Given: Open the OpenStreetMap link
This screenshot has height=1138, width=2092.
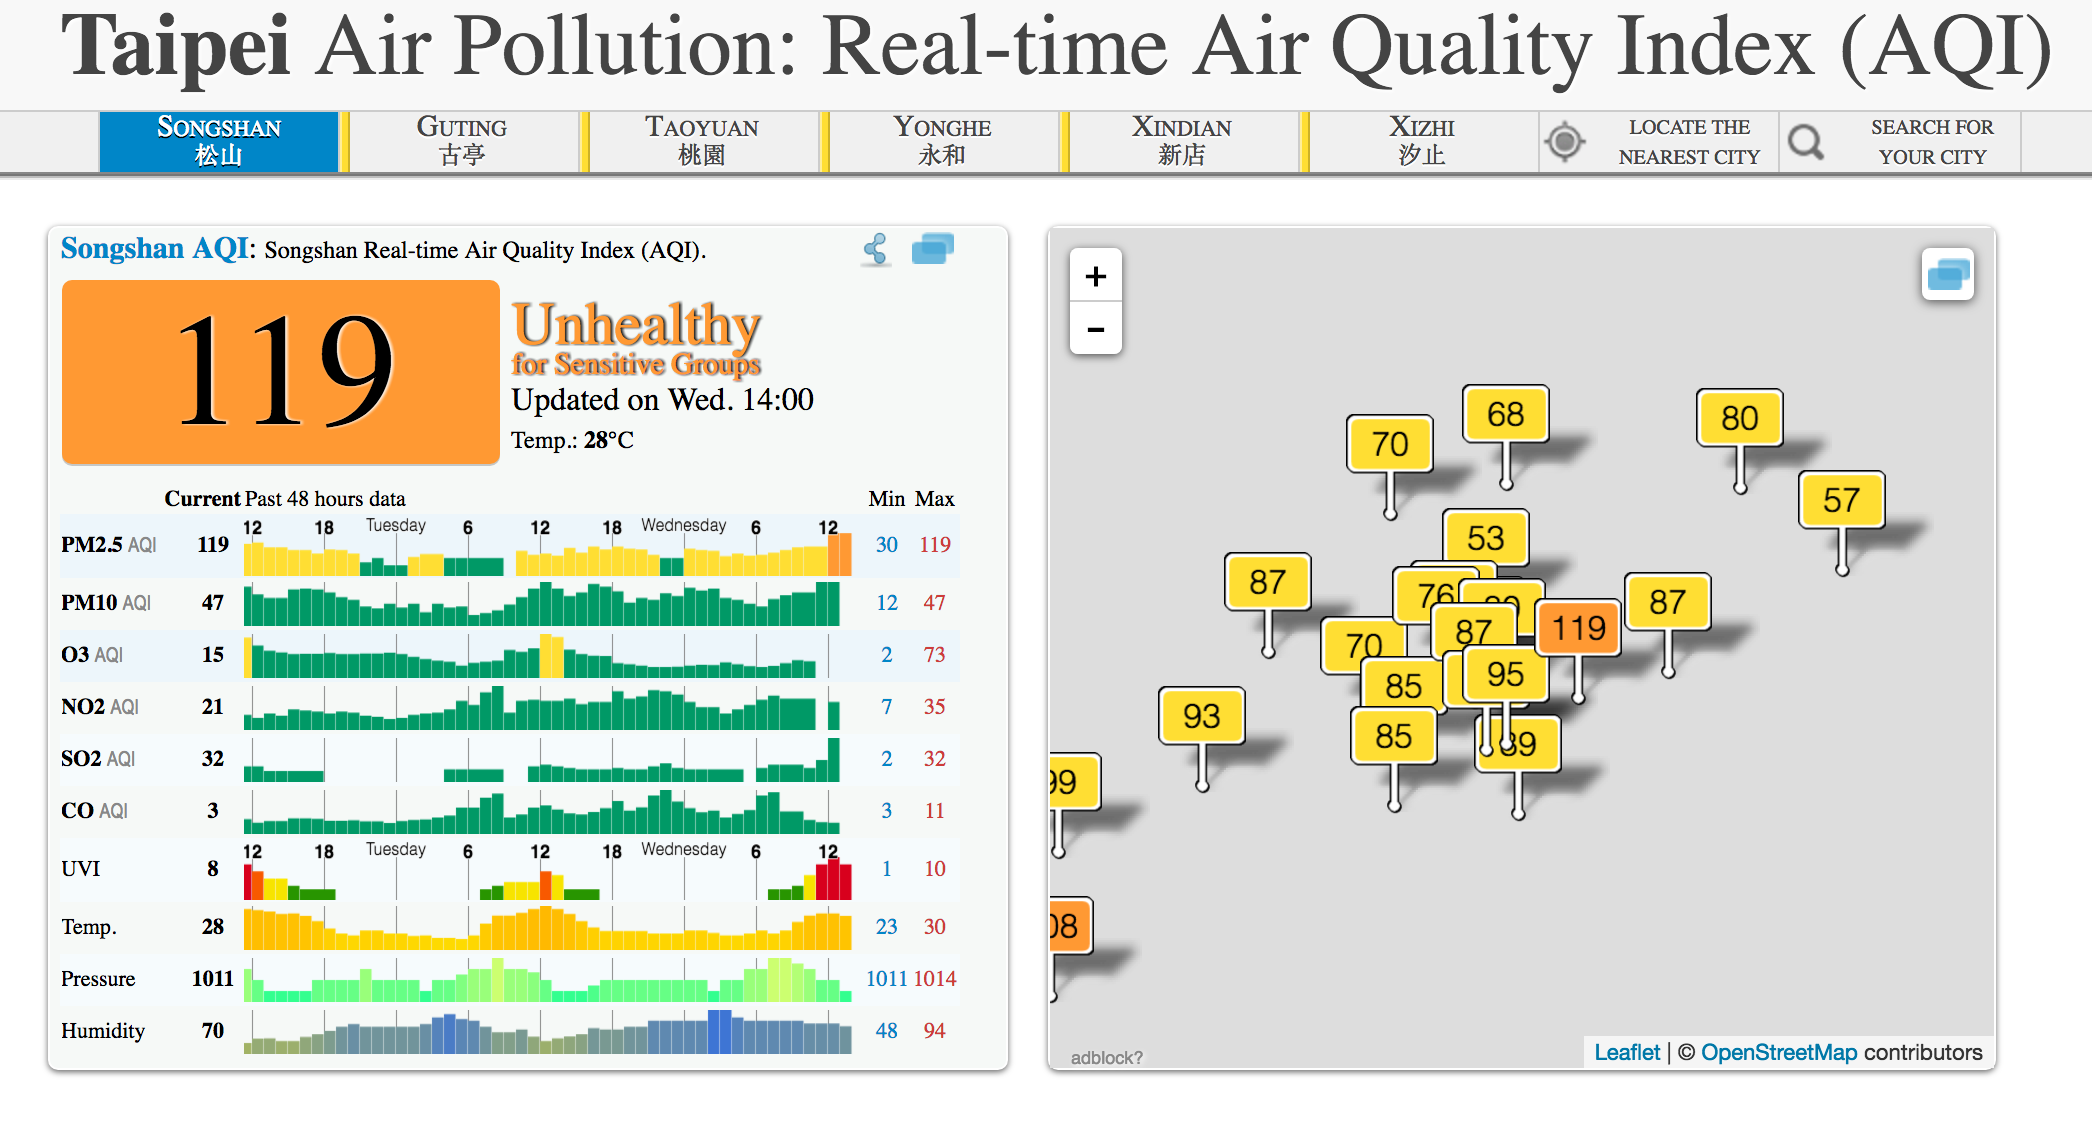Looking at the screenshot, I should (1778, 1052).
